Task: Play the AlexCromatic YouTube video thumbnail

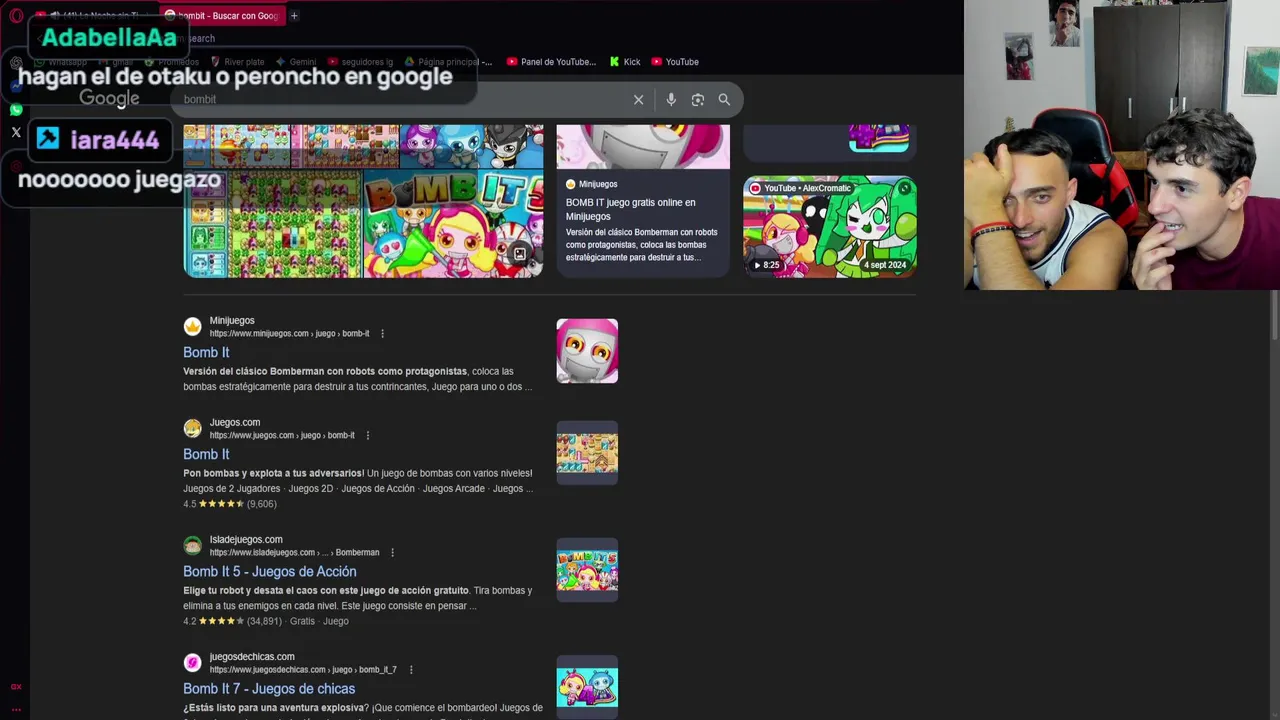Action: (x=829, y=227)
